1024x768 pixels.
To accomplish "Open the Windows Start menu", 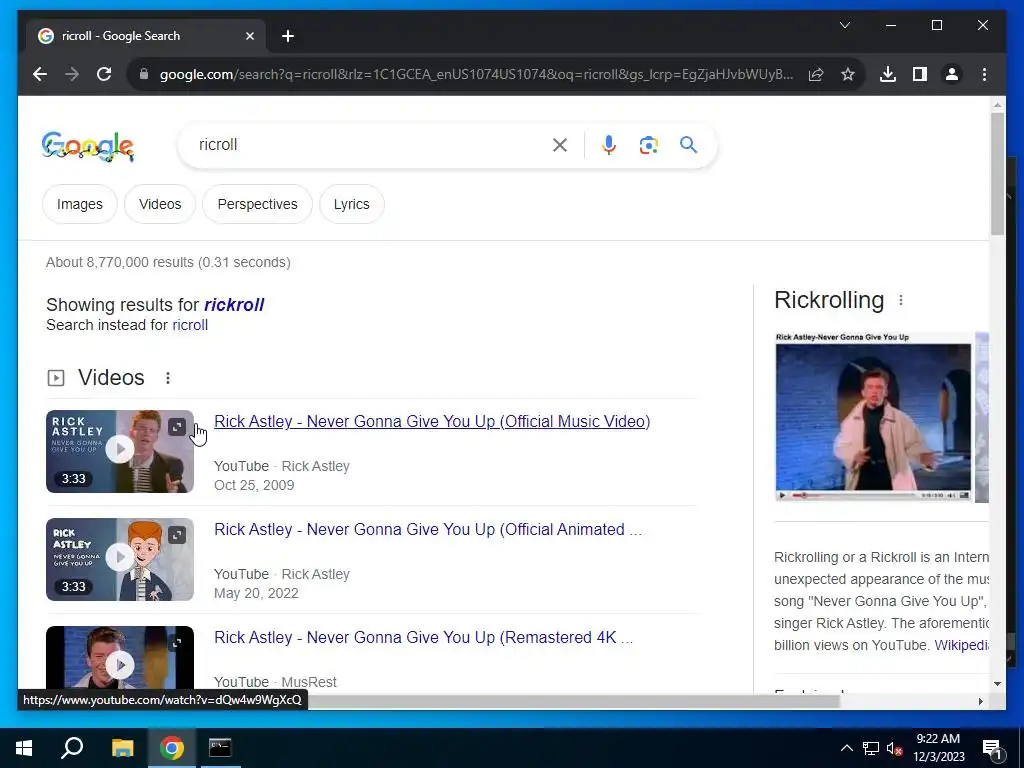I will [x=24, y=748].
